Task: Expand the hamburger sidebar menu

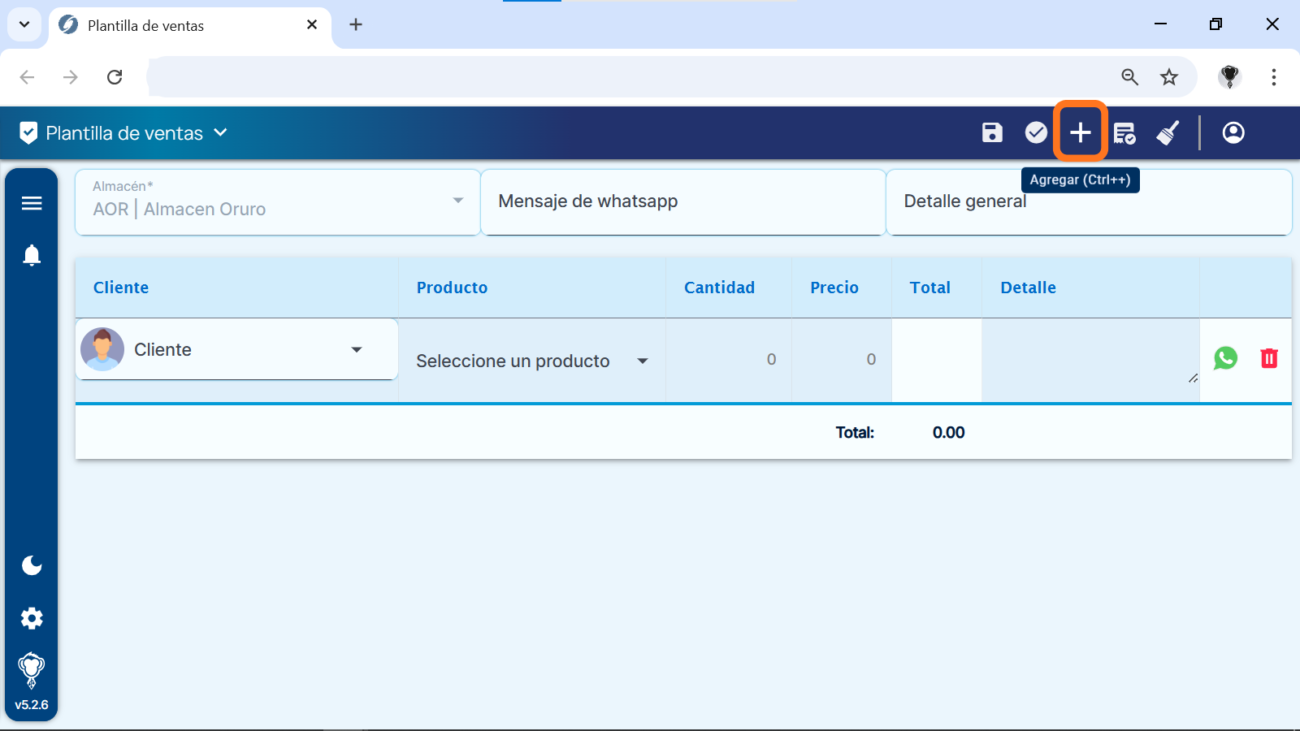Action: click(x=32, y=203)
